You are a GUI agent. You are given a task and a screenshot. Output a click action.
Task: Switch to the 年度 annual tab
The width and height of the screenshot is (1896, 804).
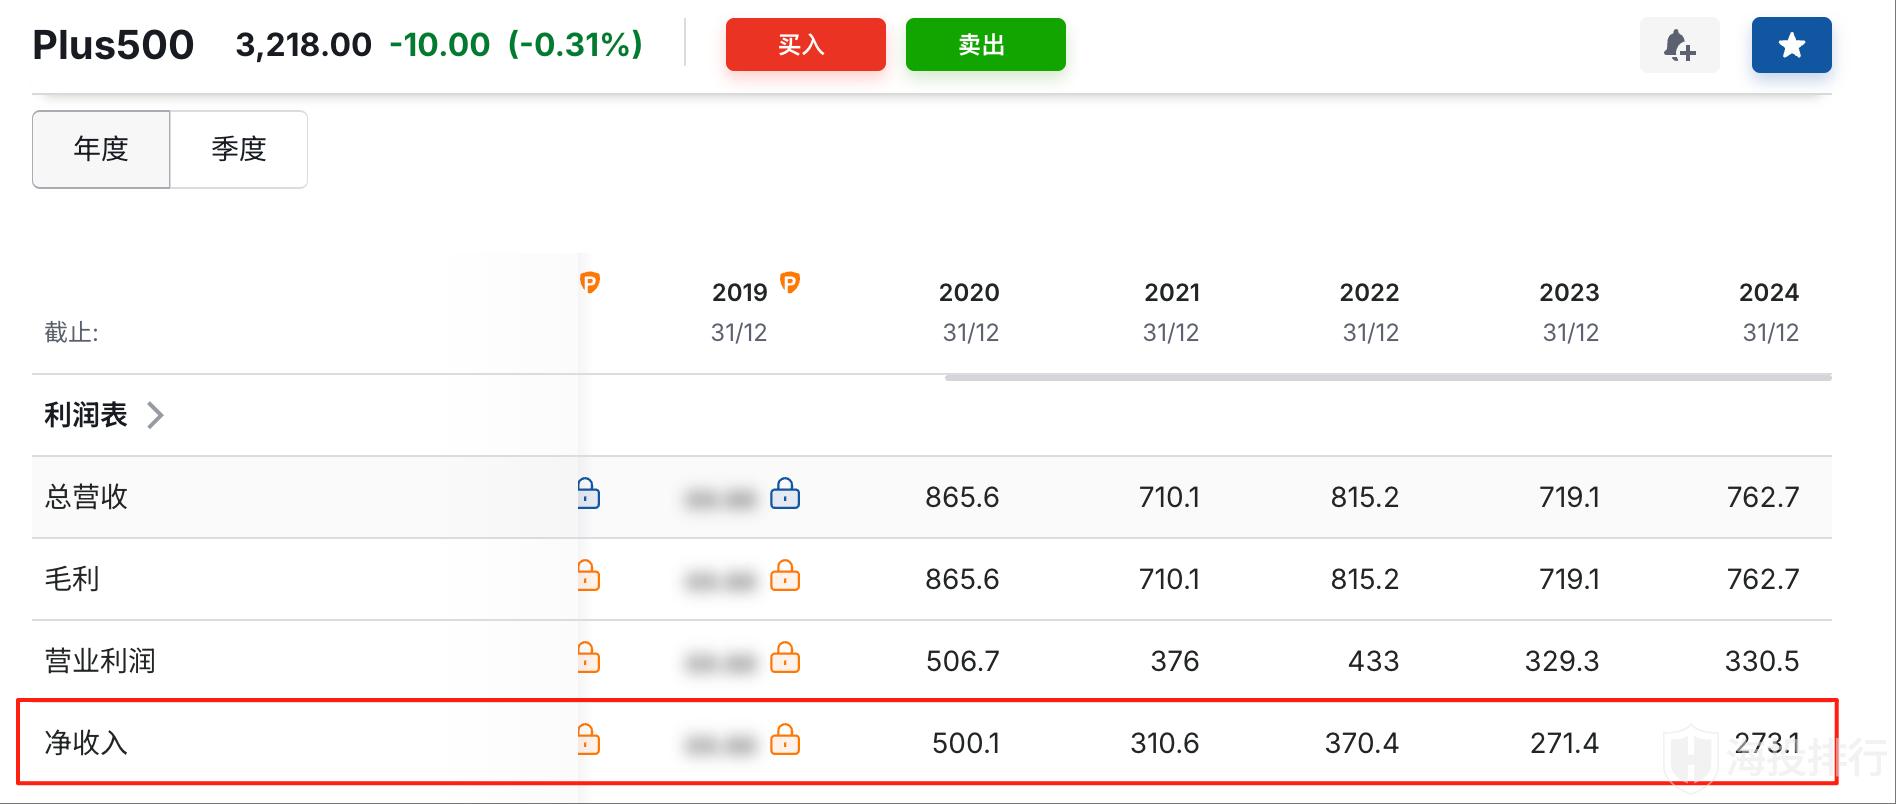click(101, 149)
